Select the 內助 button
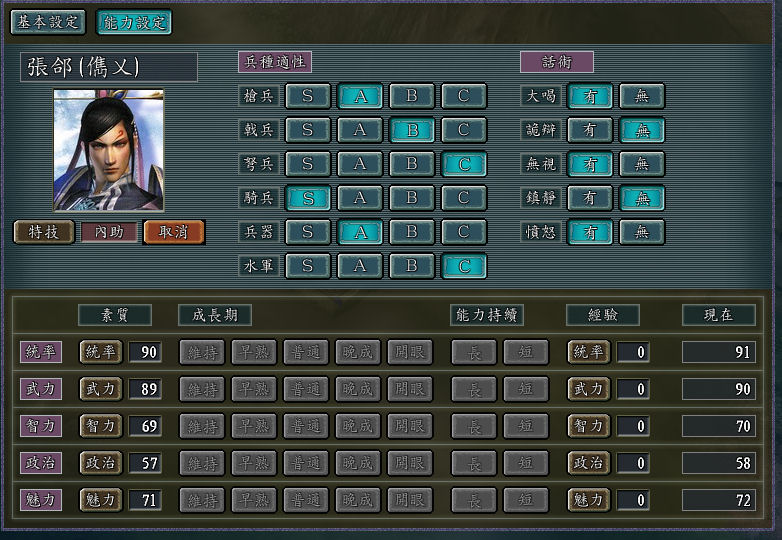Screen dimensions: 782x540 click(109, 232)
